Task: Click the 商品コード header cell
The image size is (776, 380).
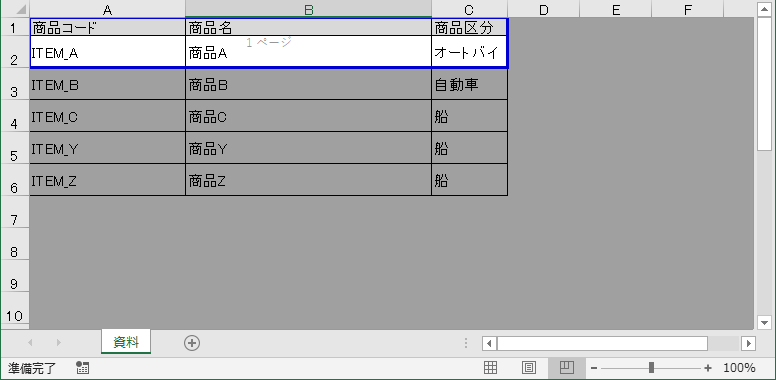Action: click(107, 27)
